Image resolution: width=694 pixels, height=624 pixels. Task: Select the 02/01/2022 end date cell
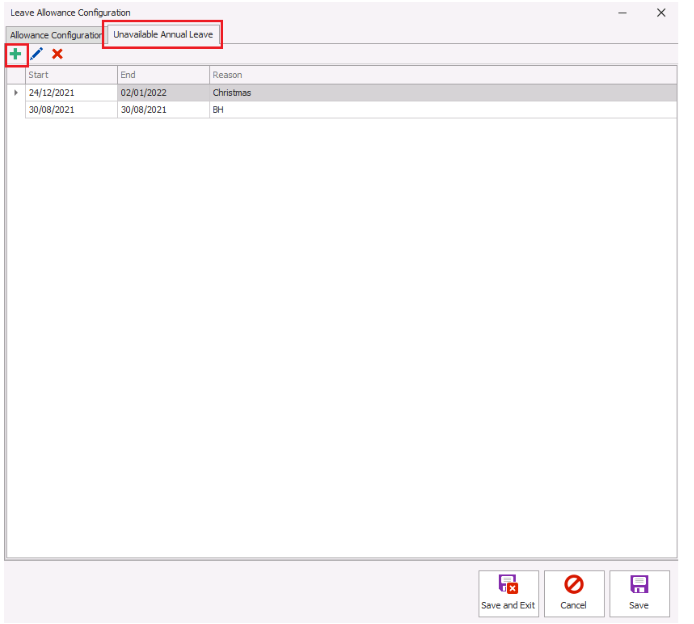(x=162, y=93)
